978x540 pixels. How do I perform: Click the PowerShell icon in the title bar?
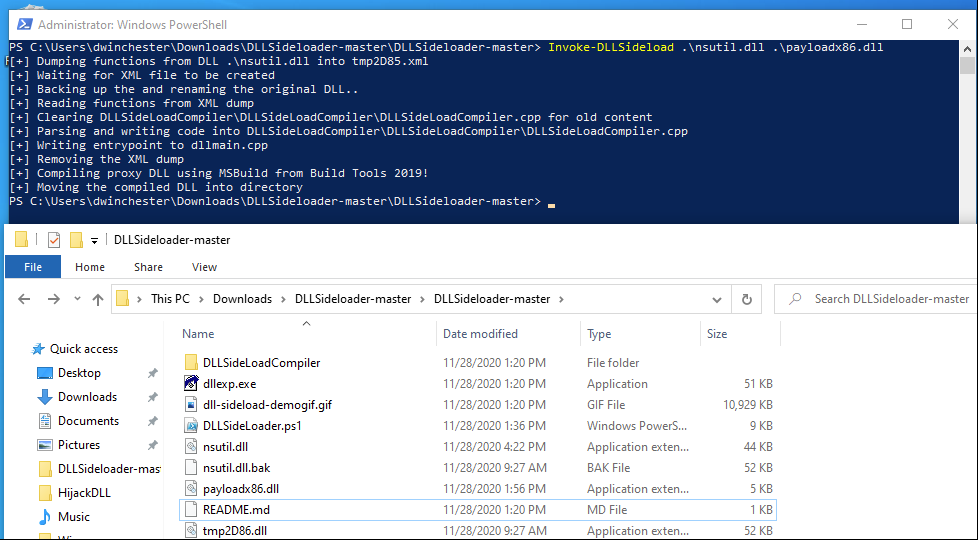click(24, 24)
